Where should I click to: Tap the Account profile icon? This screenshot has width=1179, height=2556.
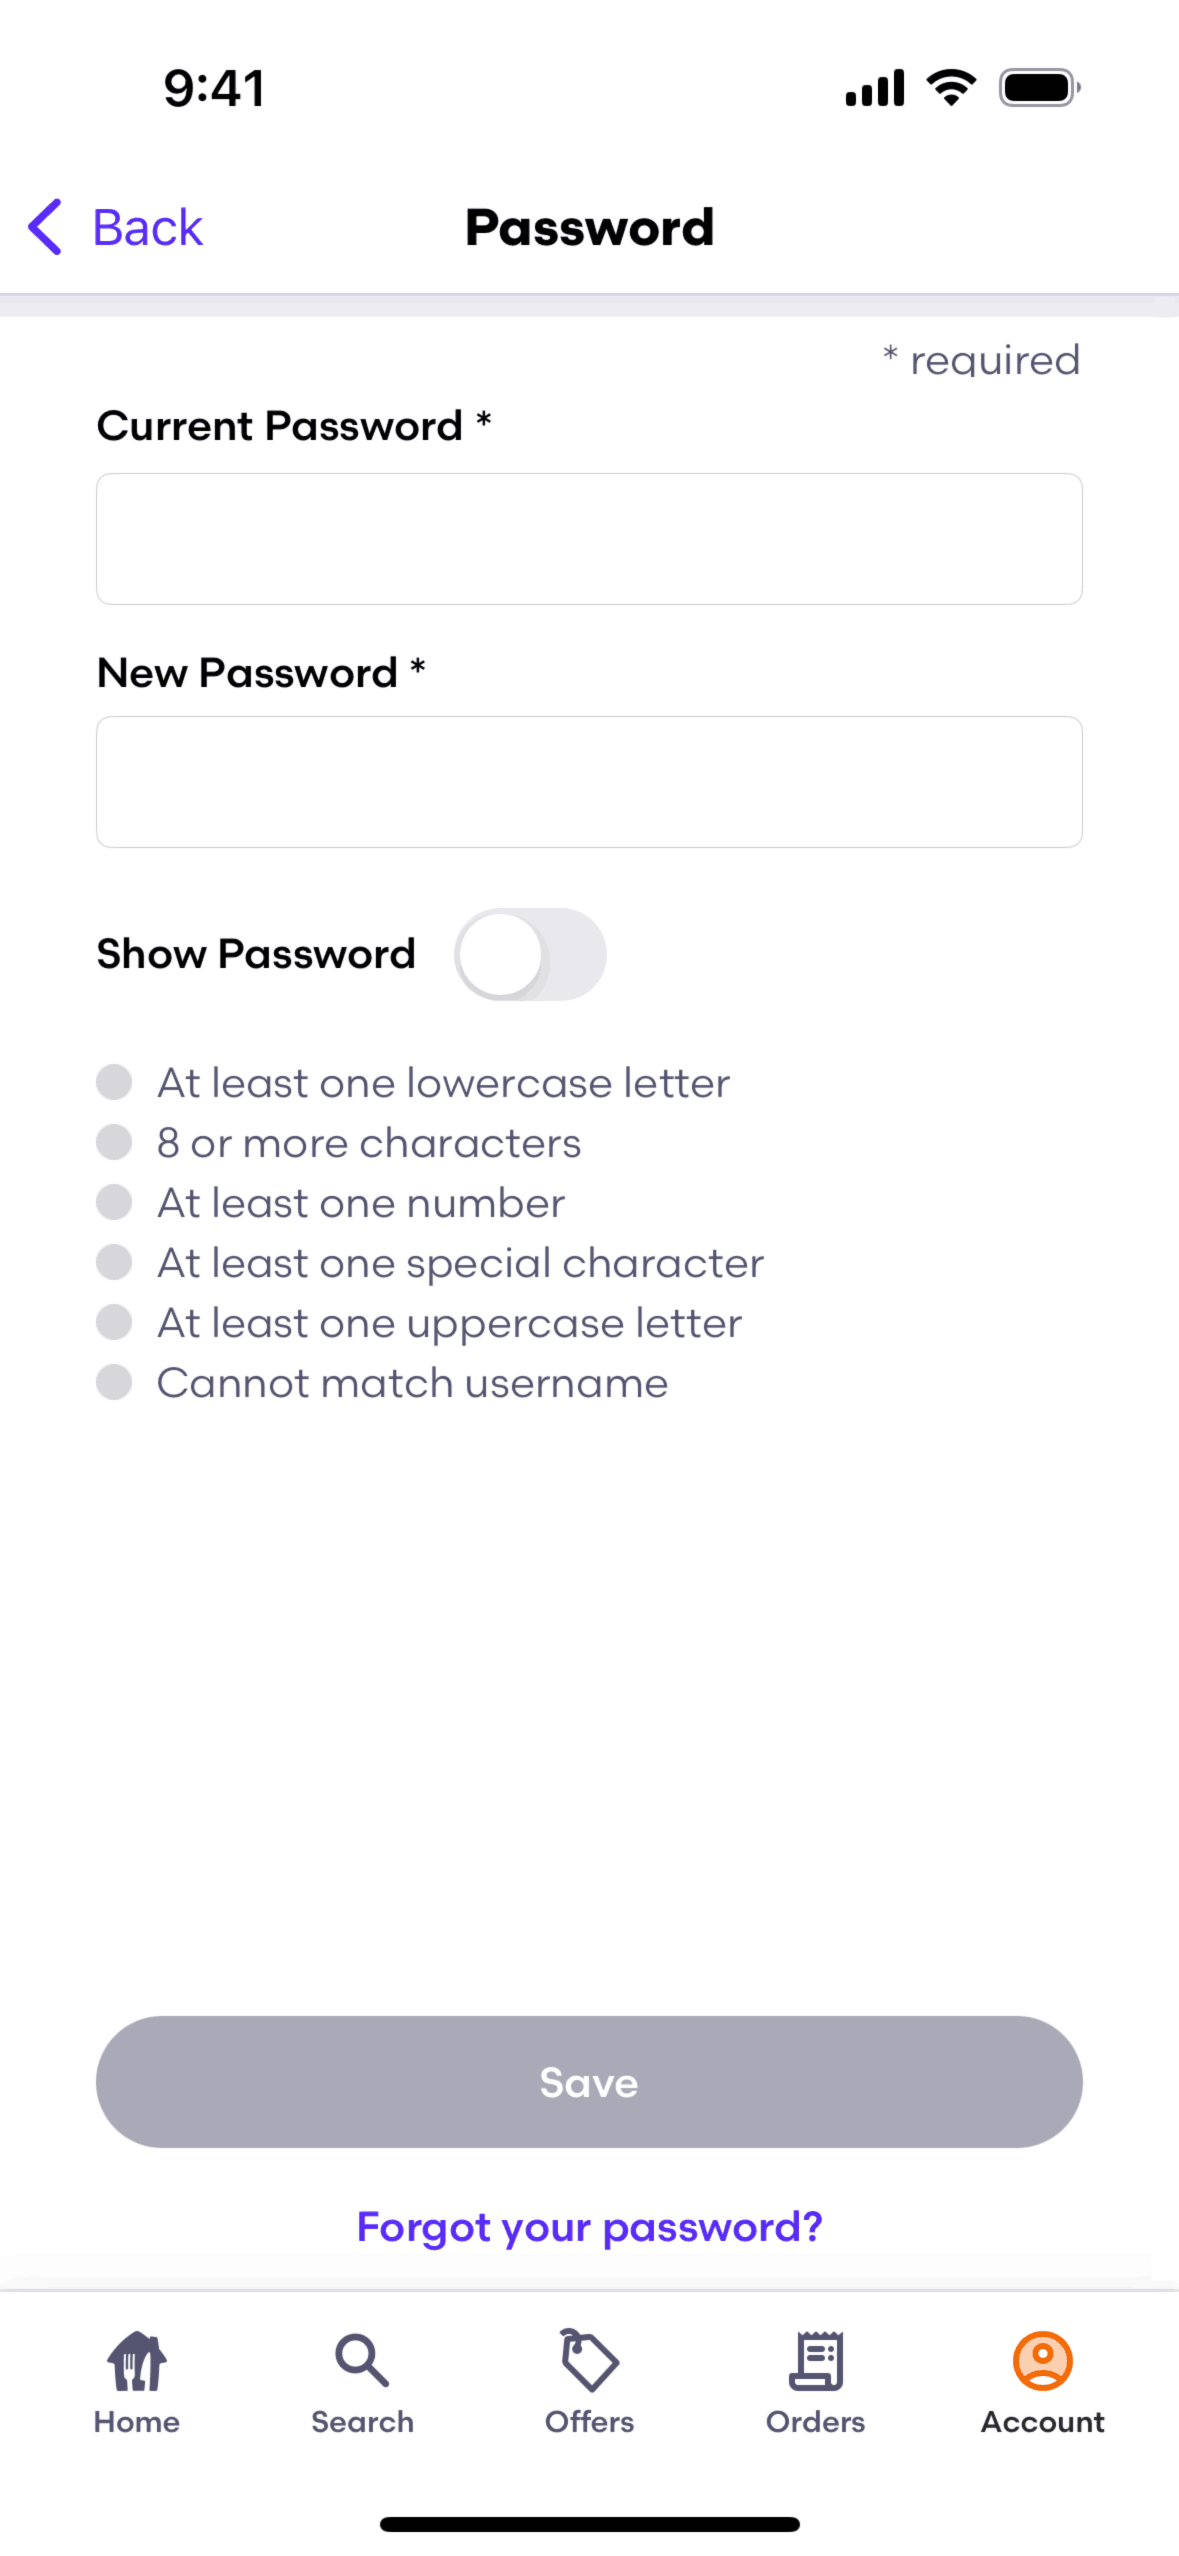tap(1043, 2360)
